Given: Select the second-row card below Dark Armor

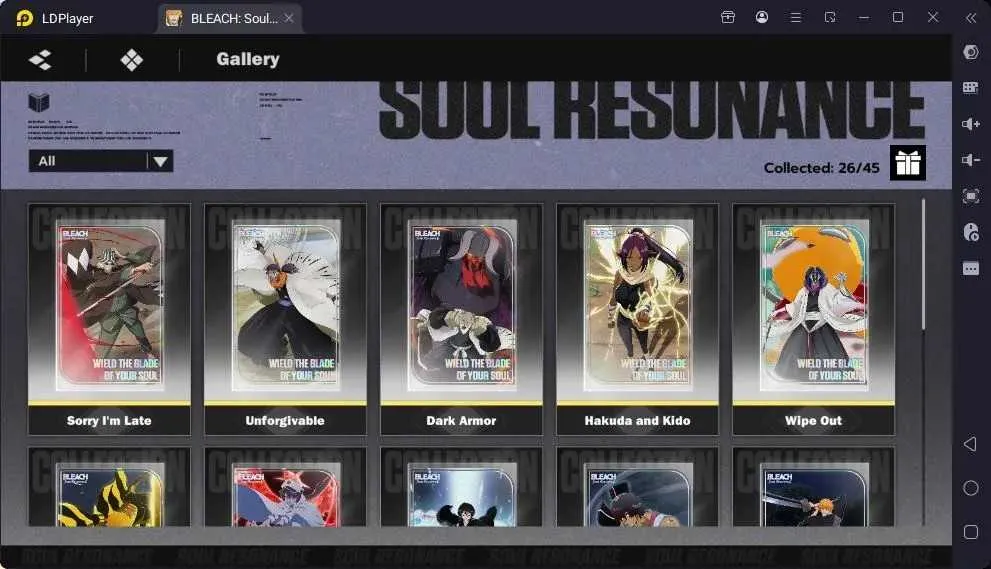Looking at the screenshot, I should pos(461,487).
